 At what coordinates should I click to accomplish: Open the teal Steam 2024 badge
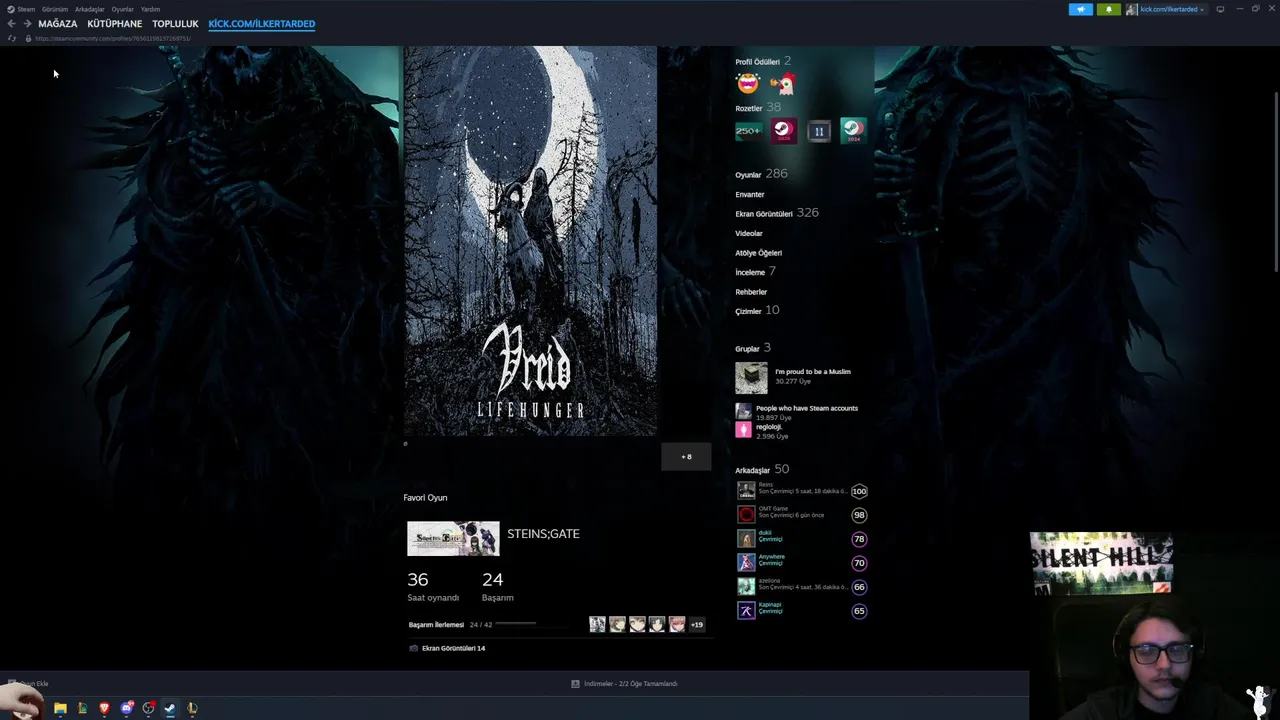(853, 130)
